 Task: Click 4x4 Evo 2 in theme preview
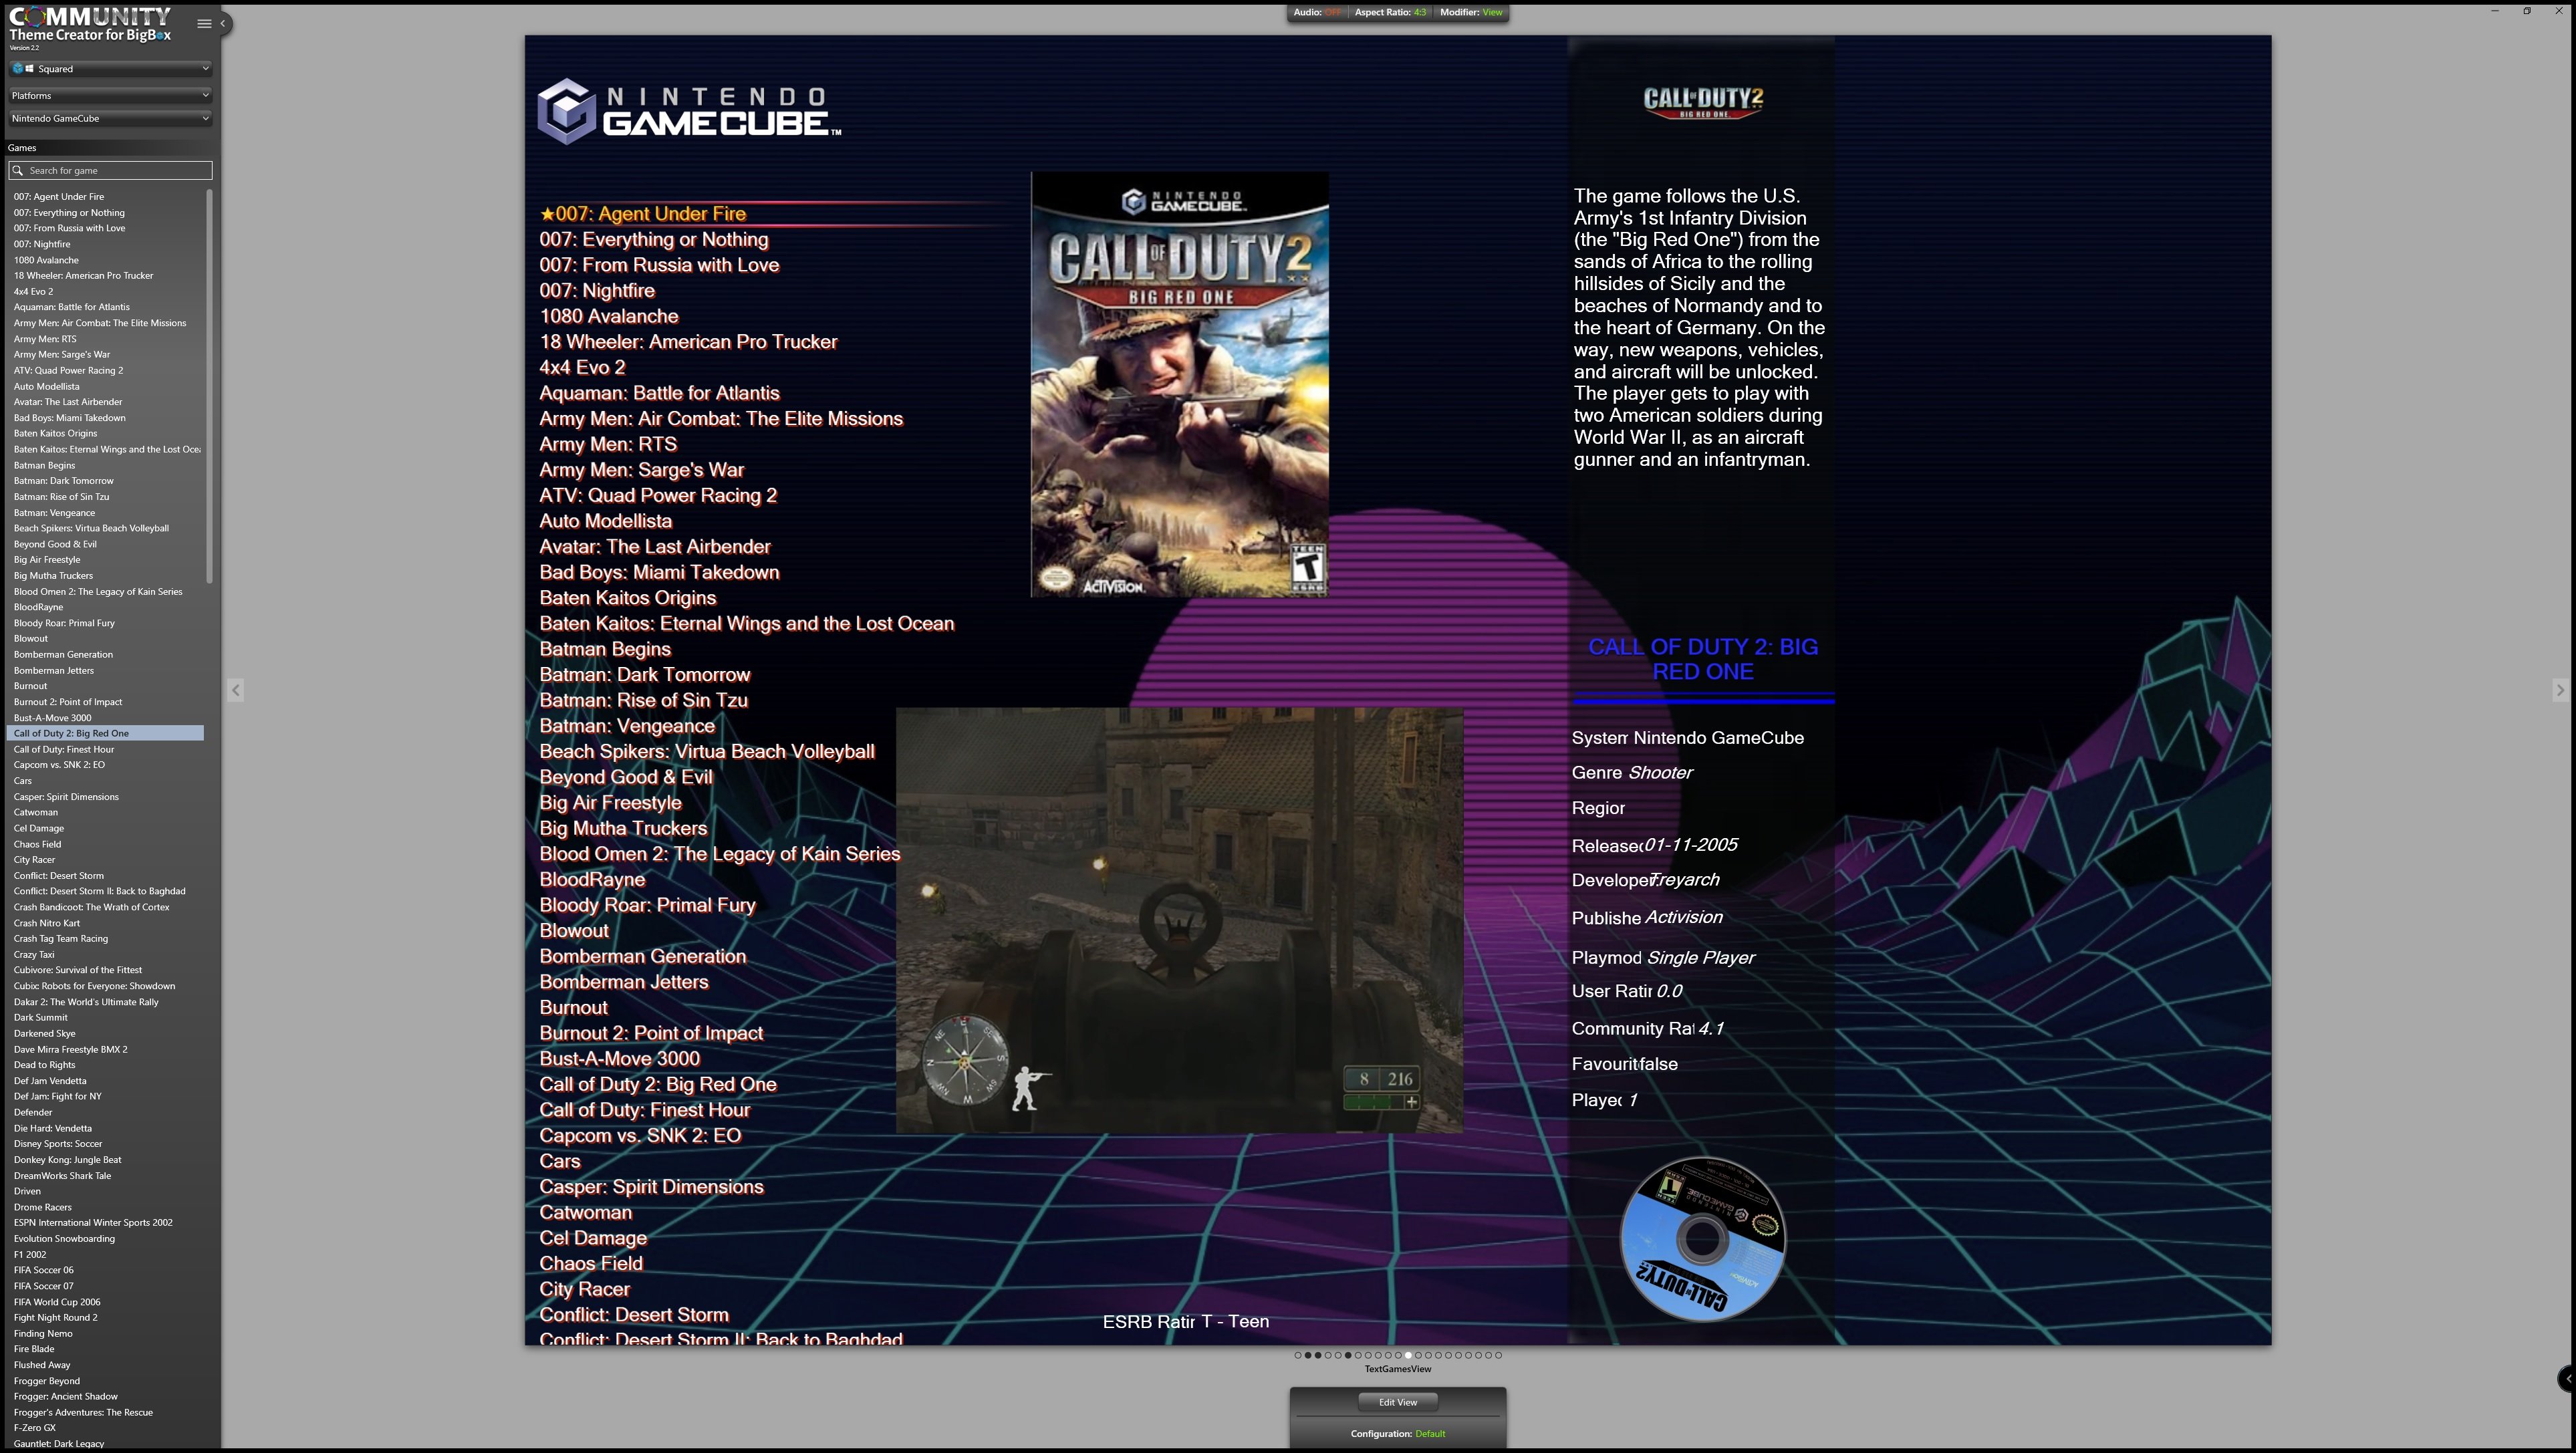(582, 367)
